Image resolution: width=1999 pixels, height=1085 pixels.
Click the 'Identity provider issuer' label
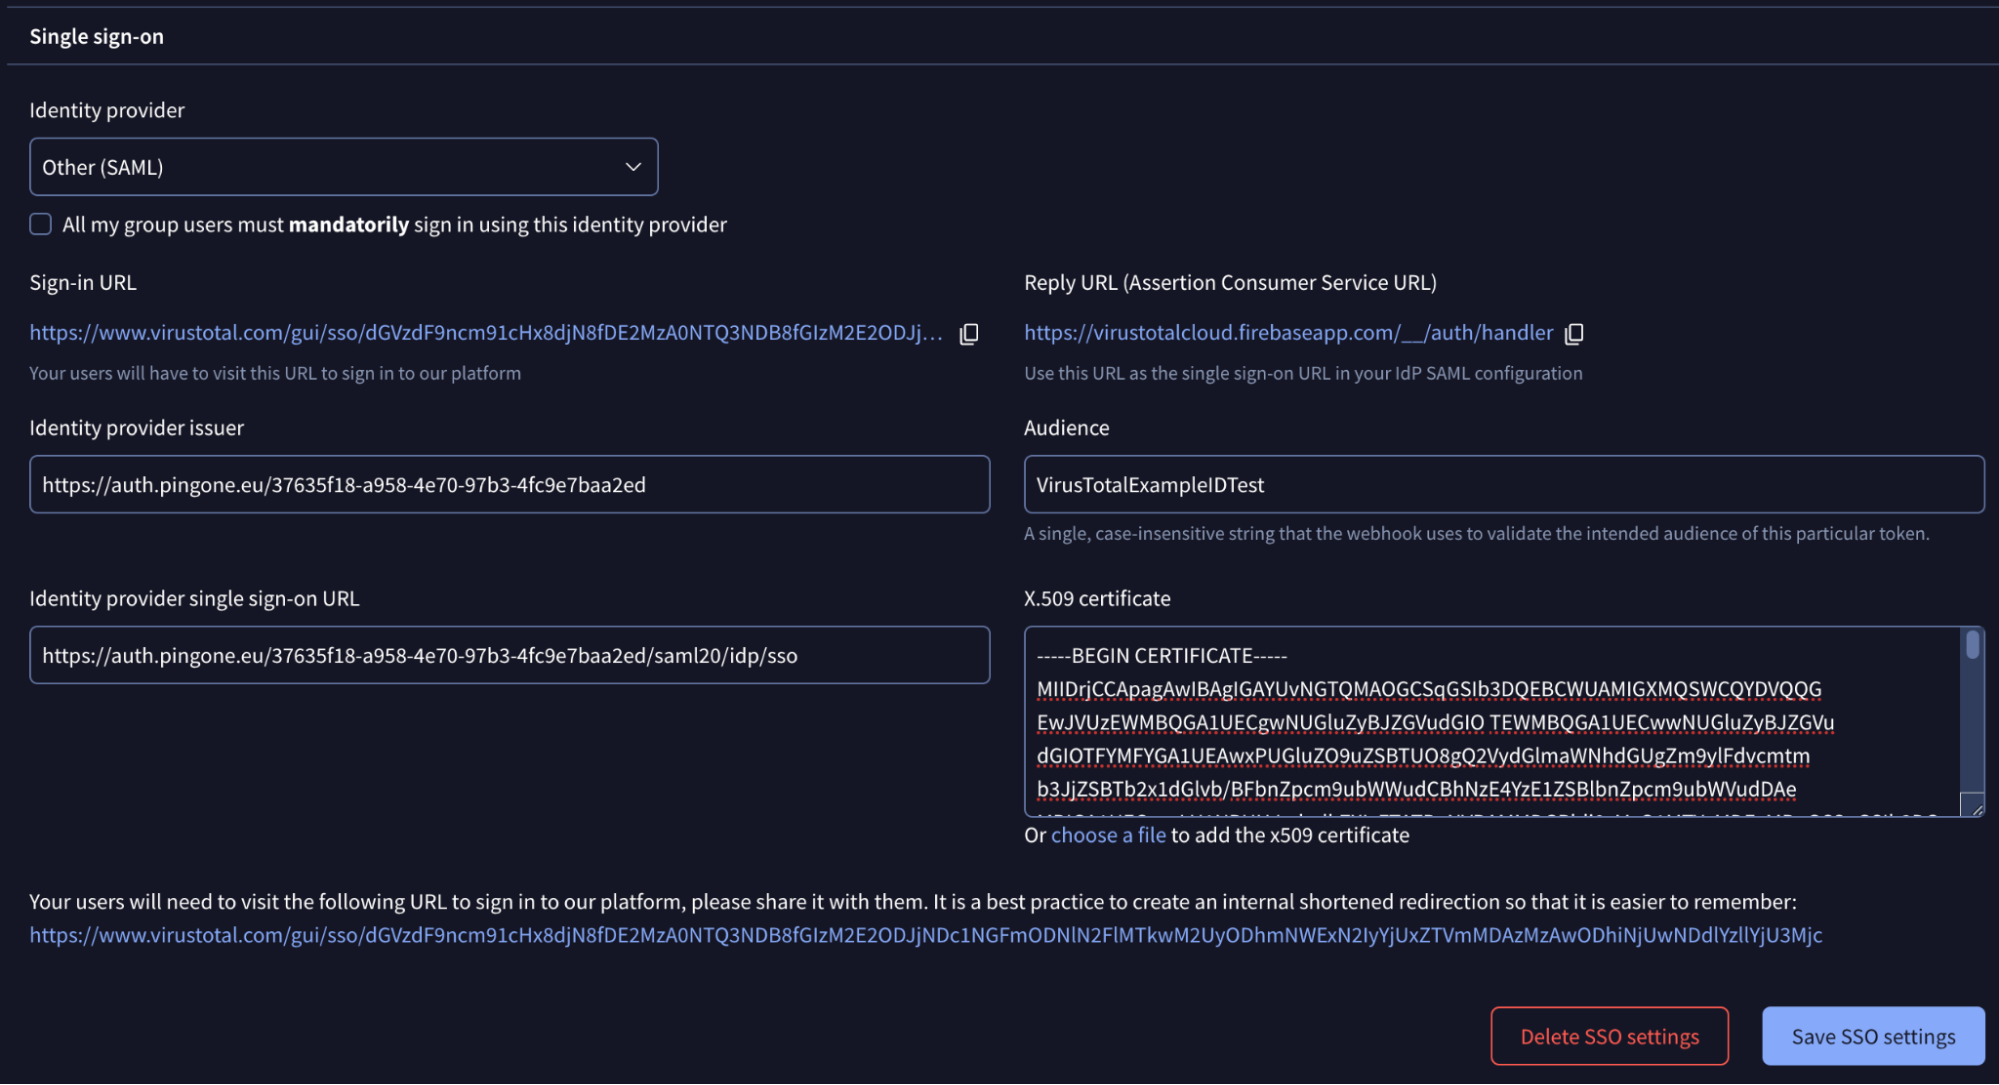136,428
